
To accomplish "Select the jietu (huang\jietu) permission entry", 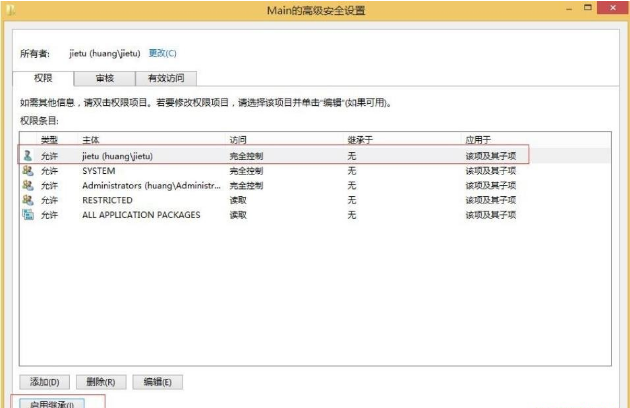I will pyautogui.click(x=315, y=156).
